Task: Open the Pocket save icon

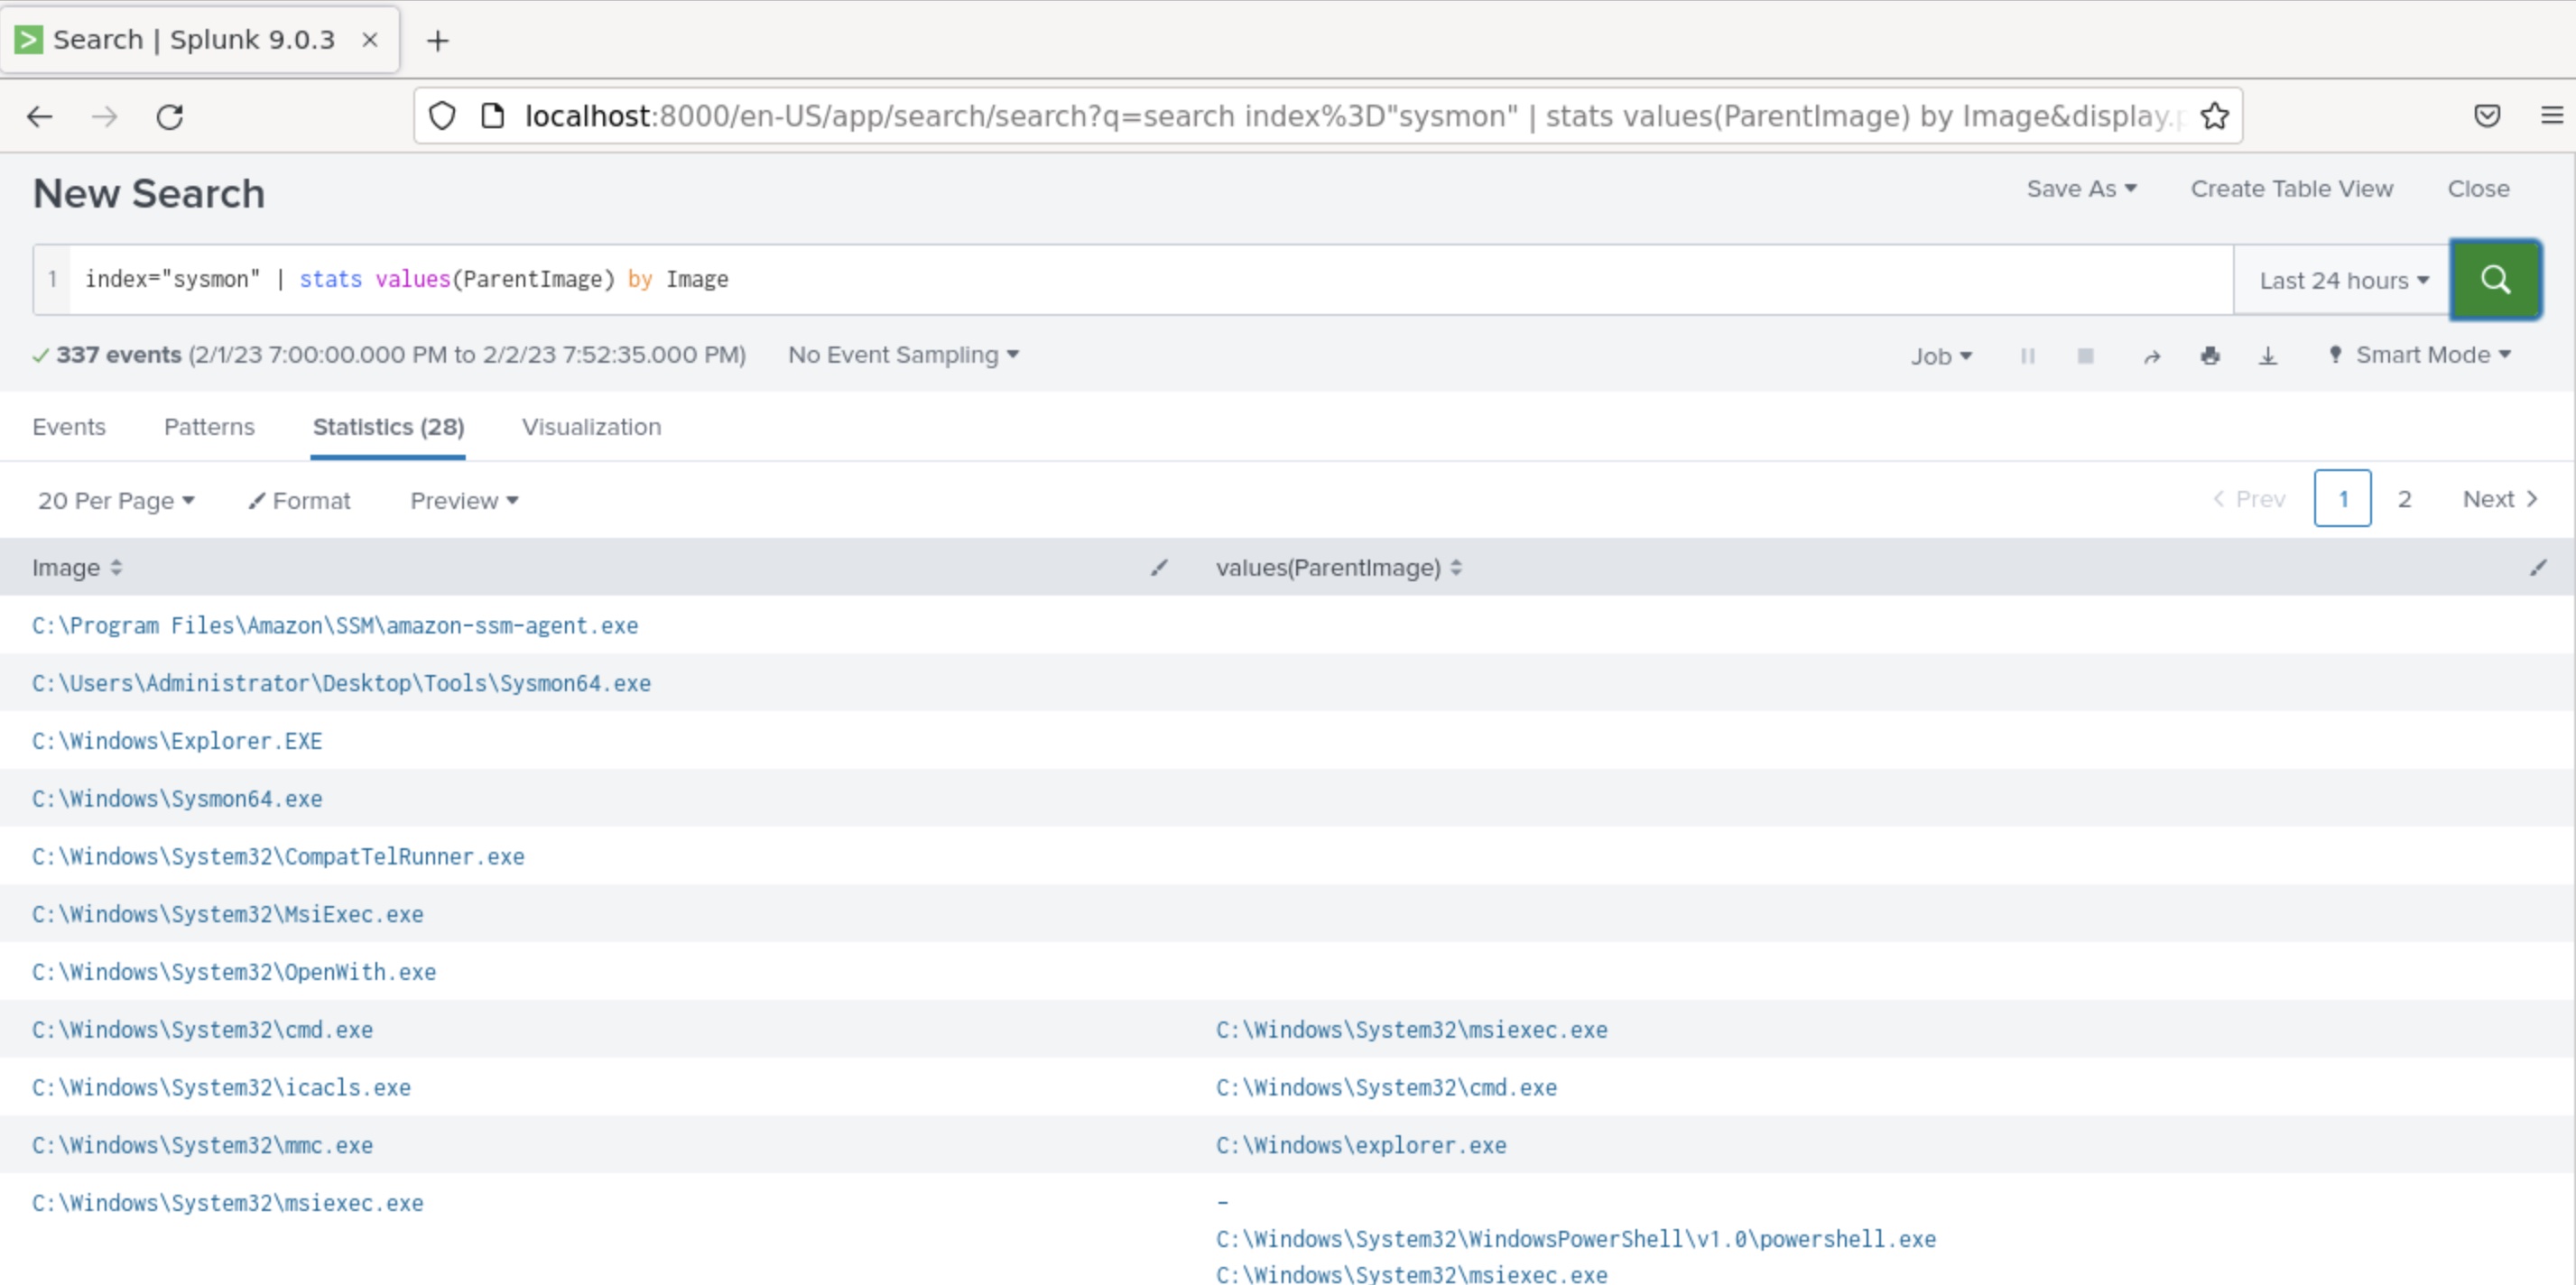Action: (x=2487, y=117)
